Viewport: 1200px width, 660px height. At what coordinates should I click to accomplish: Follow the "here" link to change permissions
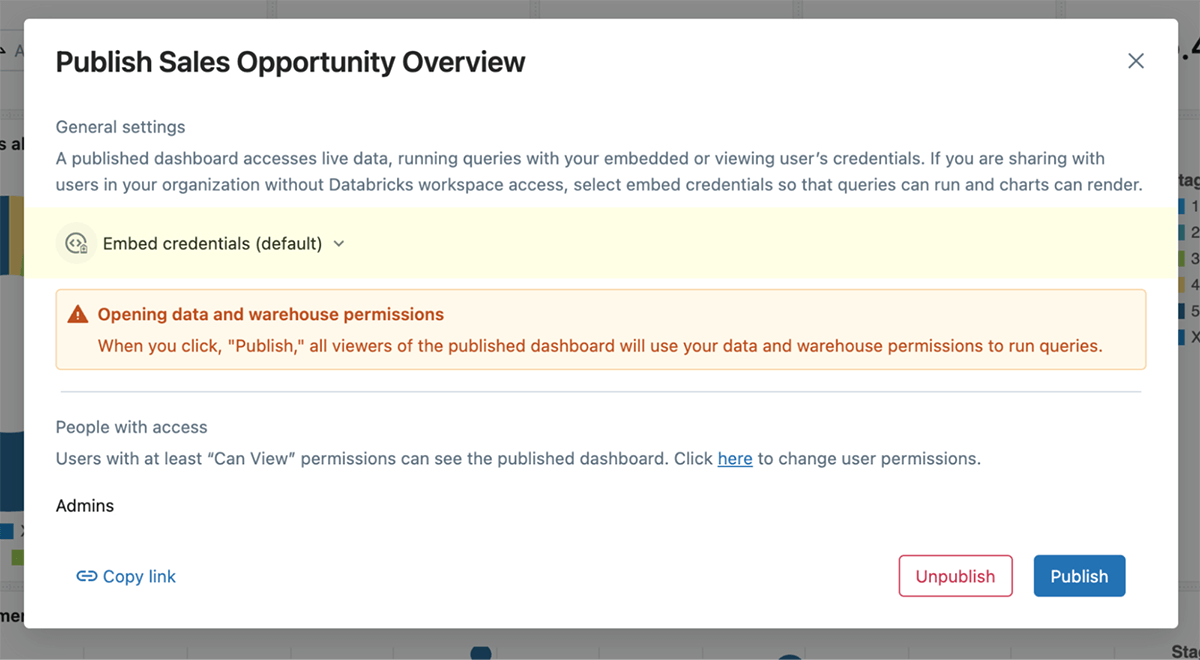(x=735, y=459)
